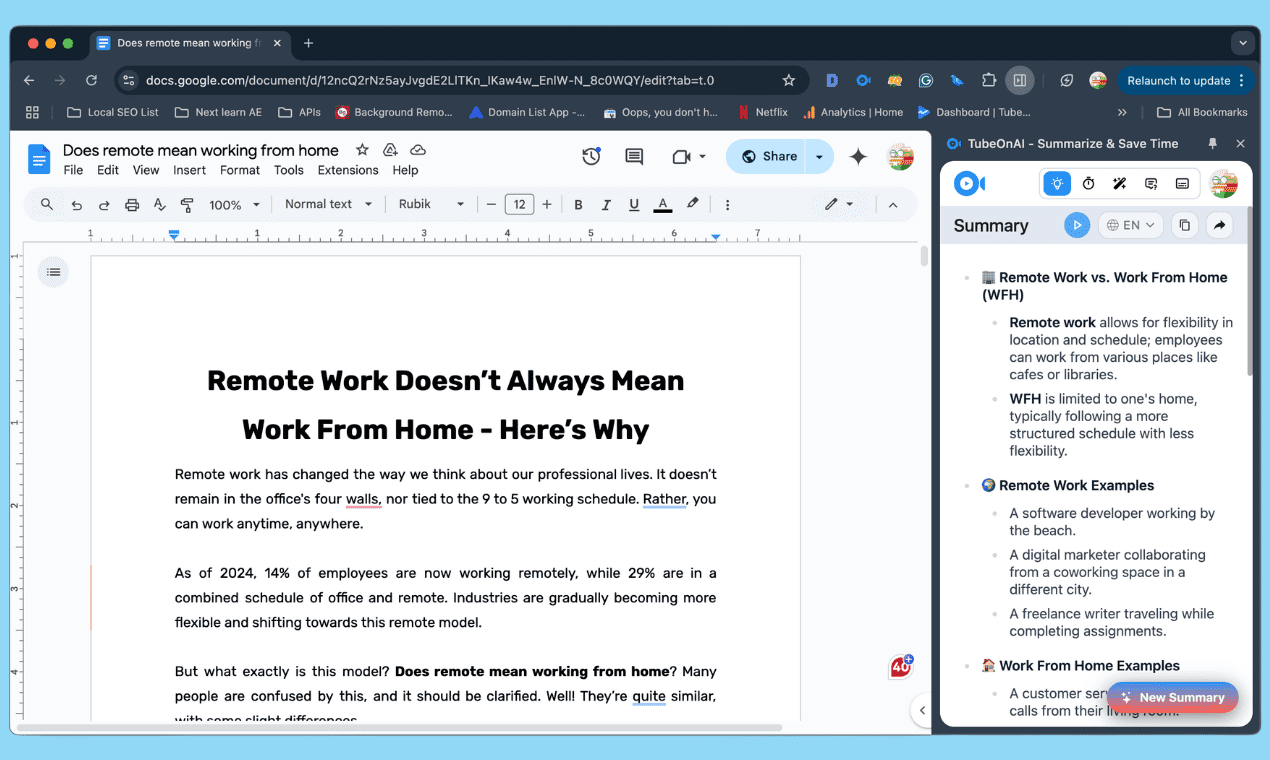
Task: Click the TubeOnAI extension icon in Chrome toolbar
Action: (864, 80)
